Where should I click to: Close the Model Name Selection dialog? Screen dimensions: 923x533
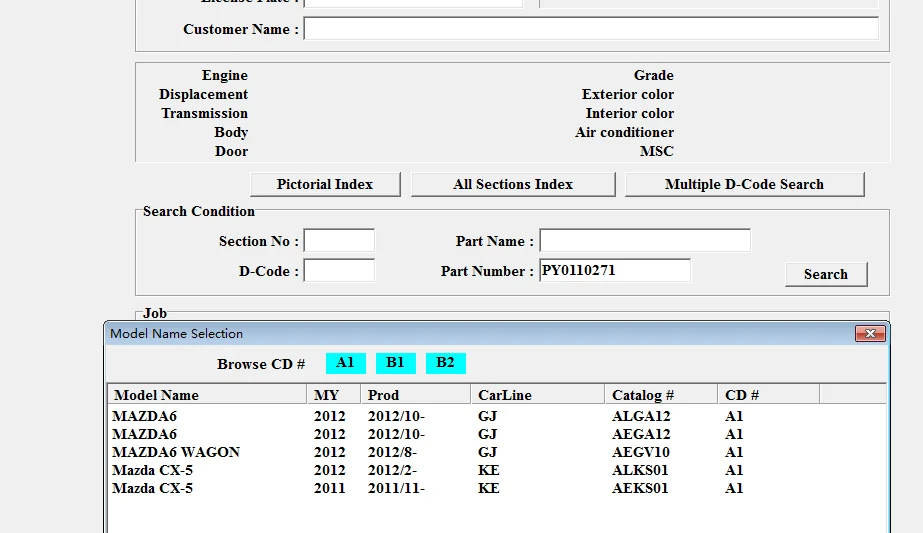[x=870, y=333]
